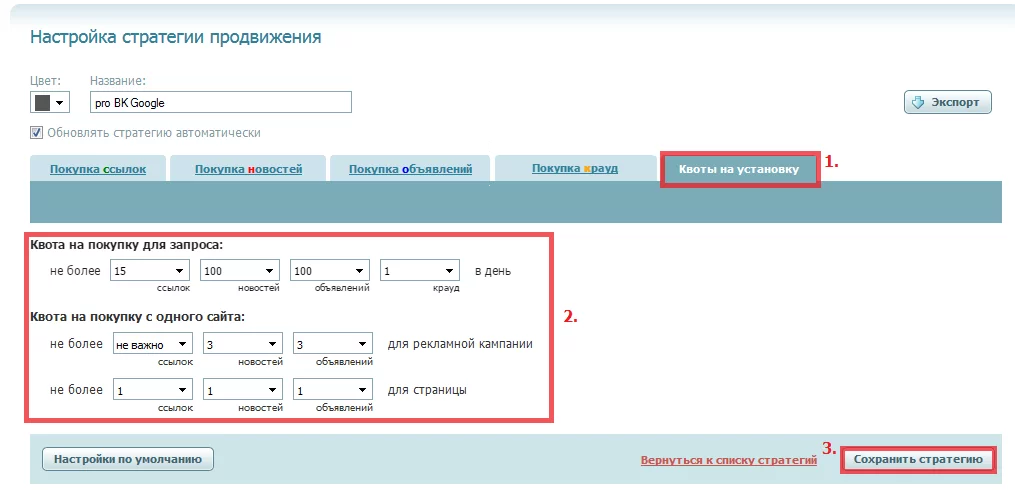
Task: Toggle "Обновлять стратегию автоматически" checkbox
Action: [36, 133]
